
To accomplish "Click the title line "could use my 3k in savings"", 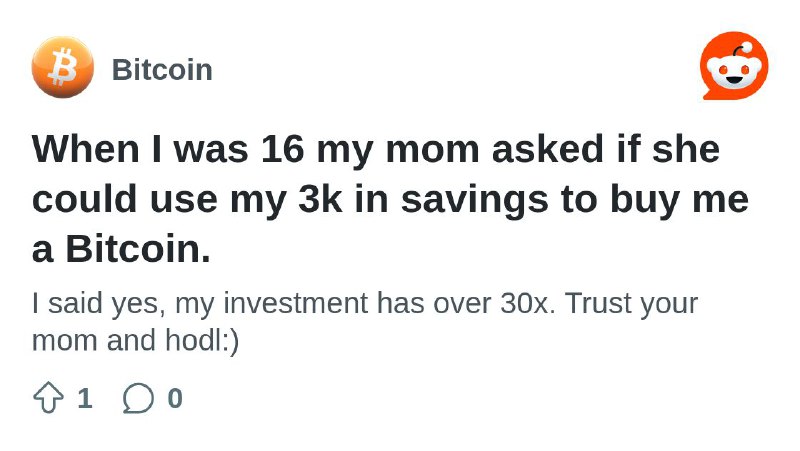I will 290,199.
